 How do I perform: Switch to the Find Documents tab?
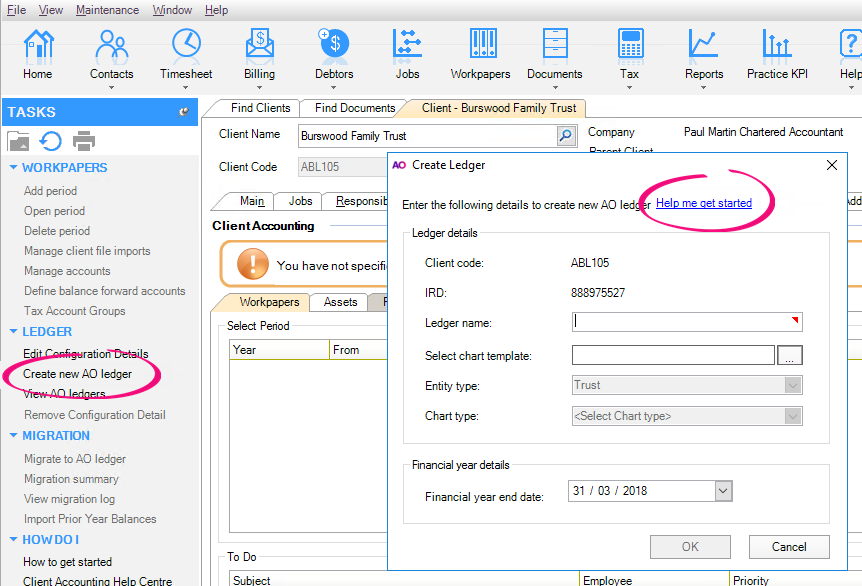click(354, 108)
